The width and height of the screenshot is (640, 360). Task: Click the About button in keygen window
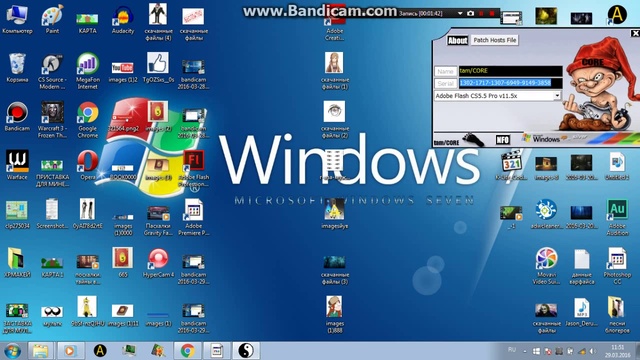pyautogui.click(x=458, y=40)
